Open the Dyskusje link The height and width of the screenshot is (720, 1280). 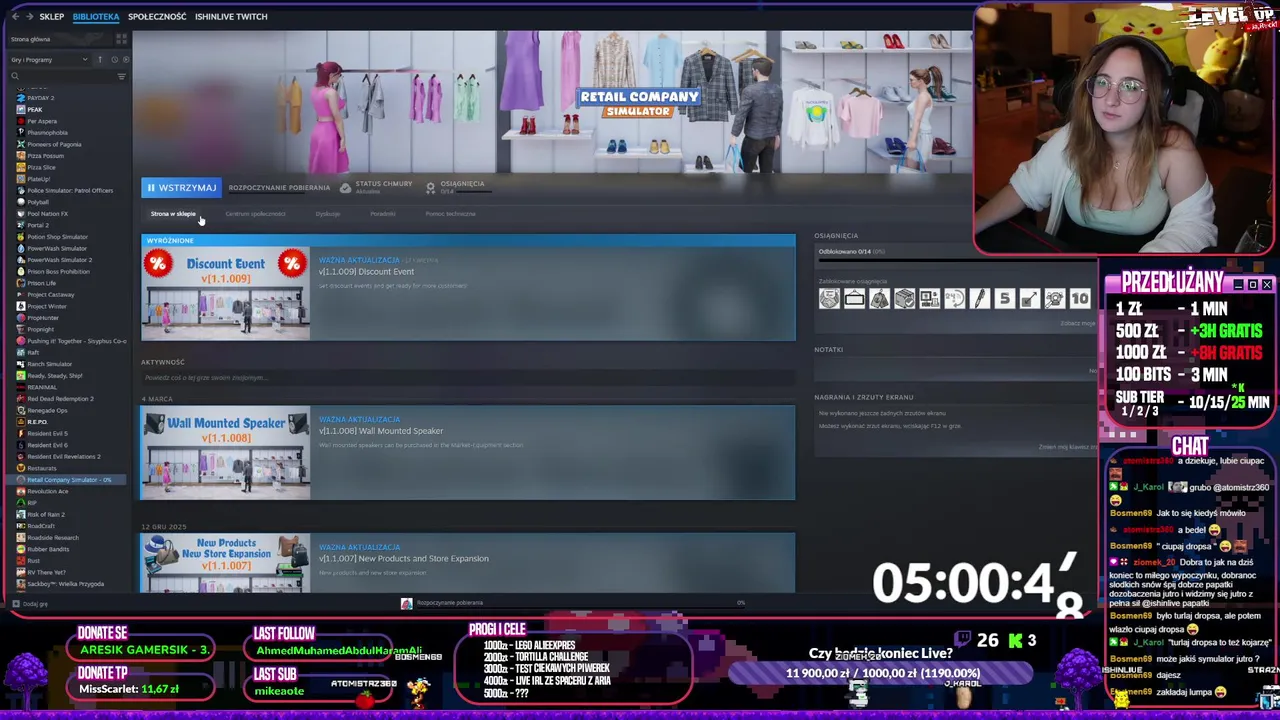click(328, 214)
